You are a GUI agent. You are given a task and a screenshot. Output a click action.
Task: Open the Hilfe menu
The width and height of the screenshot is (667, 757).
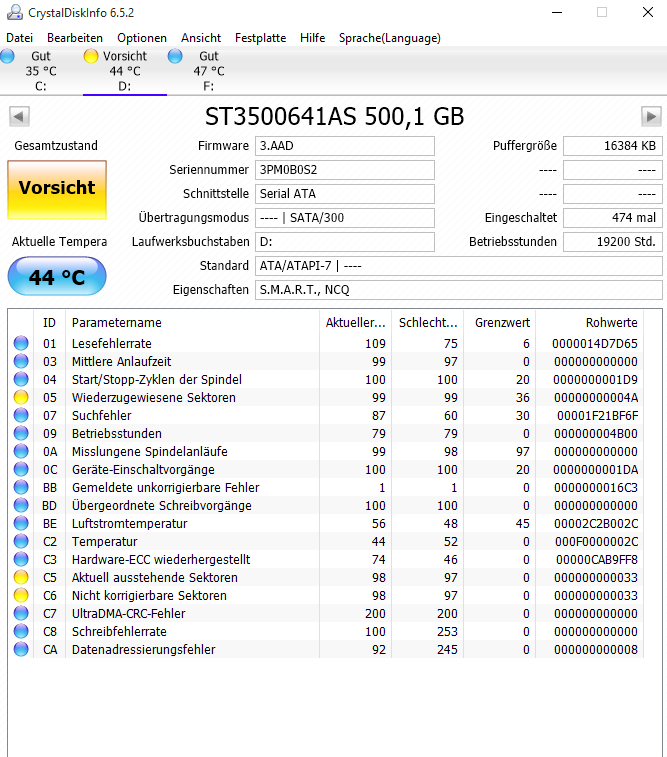tap(312, 38)
